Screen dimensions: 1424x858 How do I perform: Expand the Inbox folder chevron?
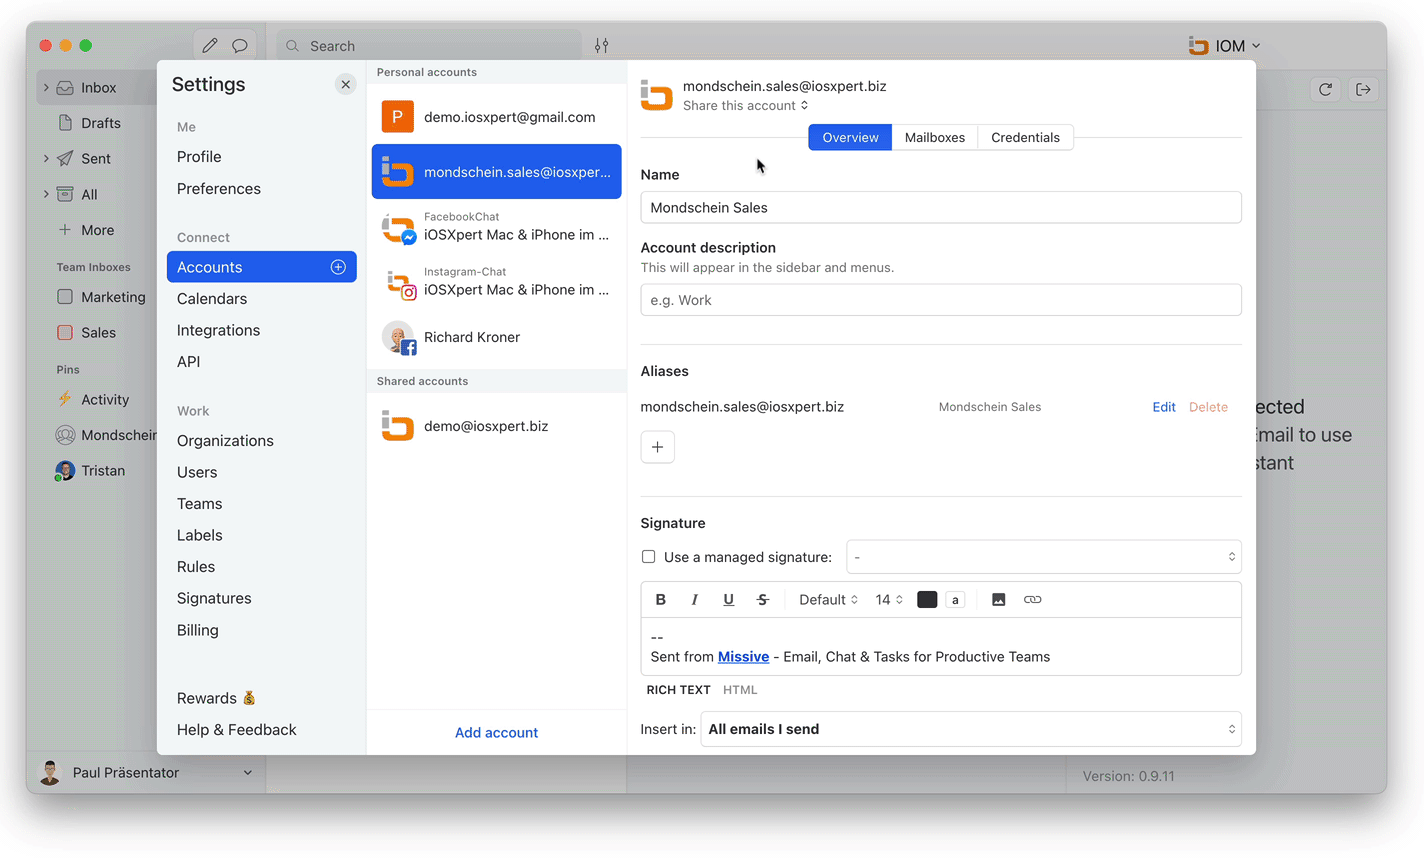click(46, 88)
